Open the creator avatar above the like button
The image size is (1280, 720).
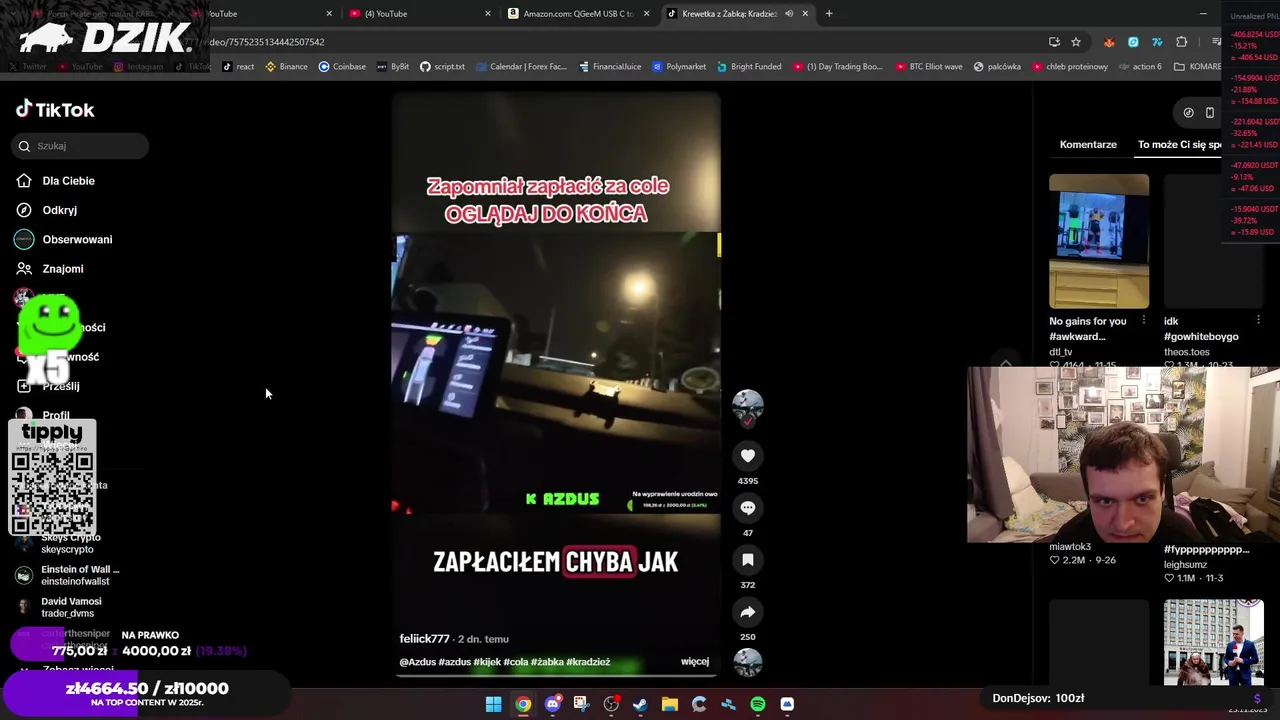pyautogui.click(x=747, y=406)
